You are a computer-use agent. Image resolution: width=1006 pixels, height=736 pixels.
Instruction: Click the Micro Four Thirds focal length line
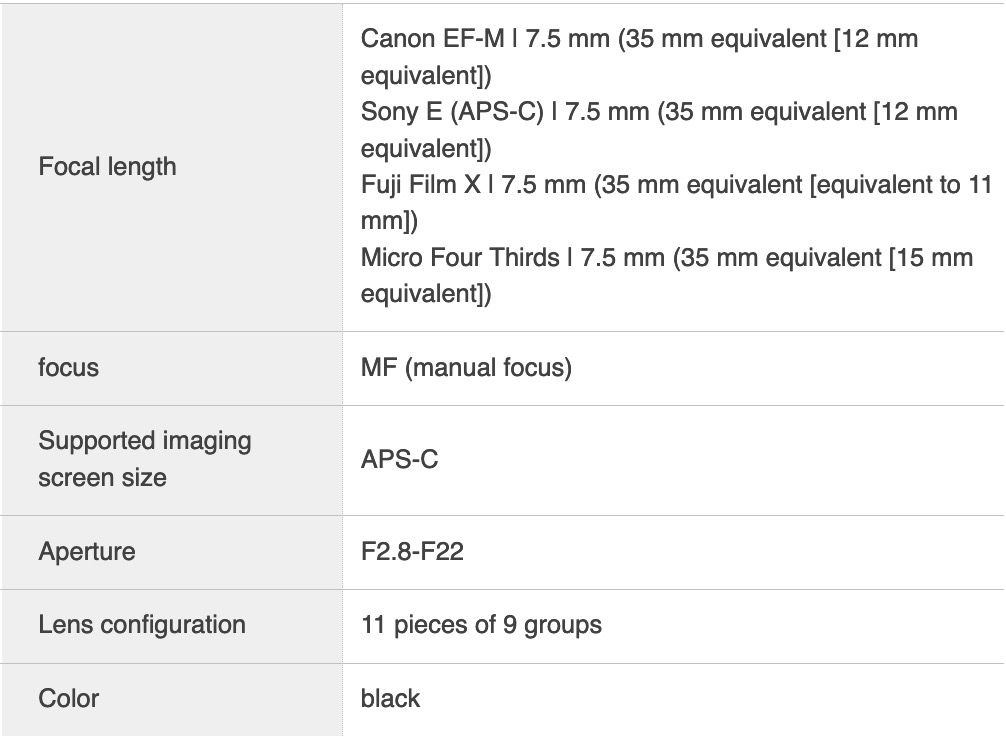pyautogui.click(x=667, y=276)
